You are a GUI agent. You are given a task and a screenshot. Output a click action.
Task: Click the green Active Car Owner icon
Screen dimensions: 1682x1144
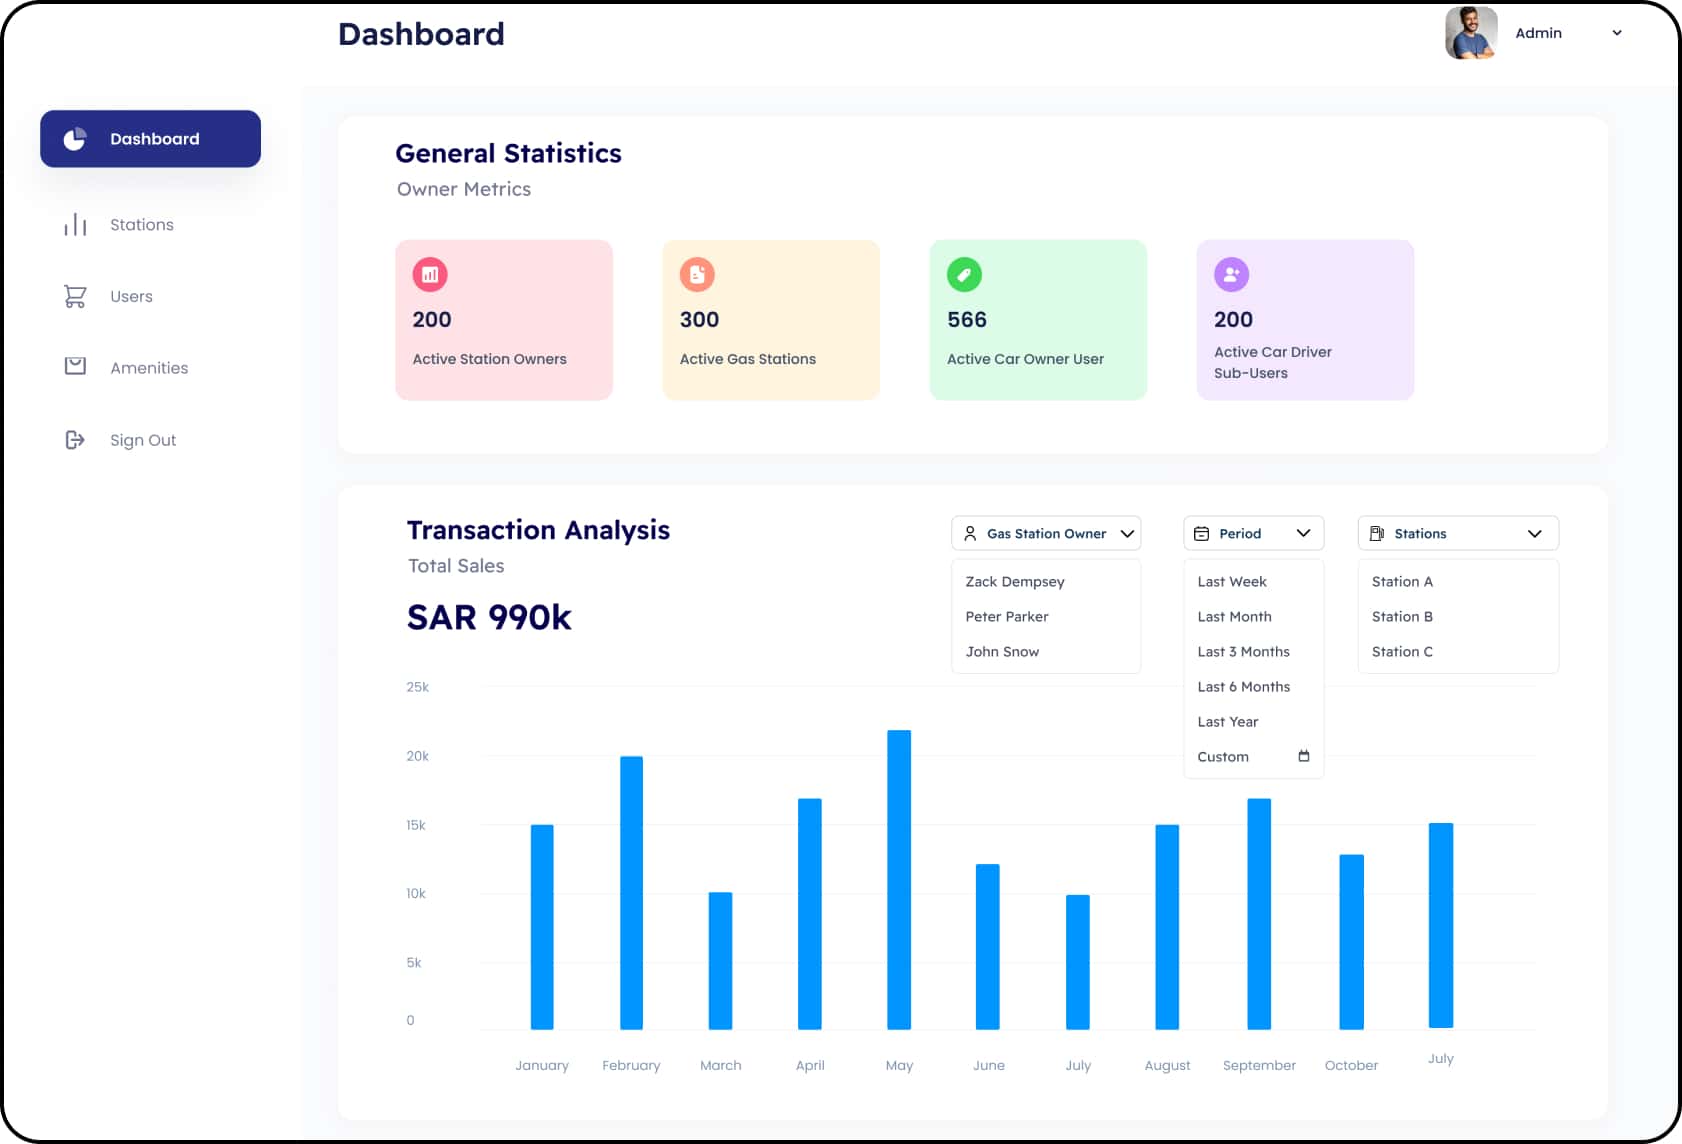click(x=964, y=275)
